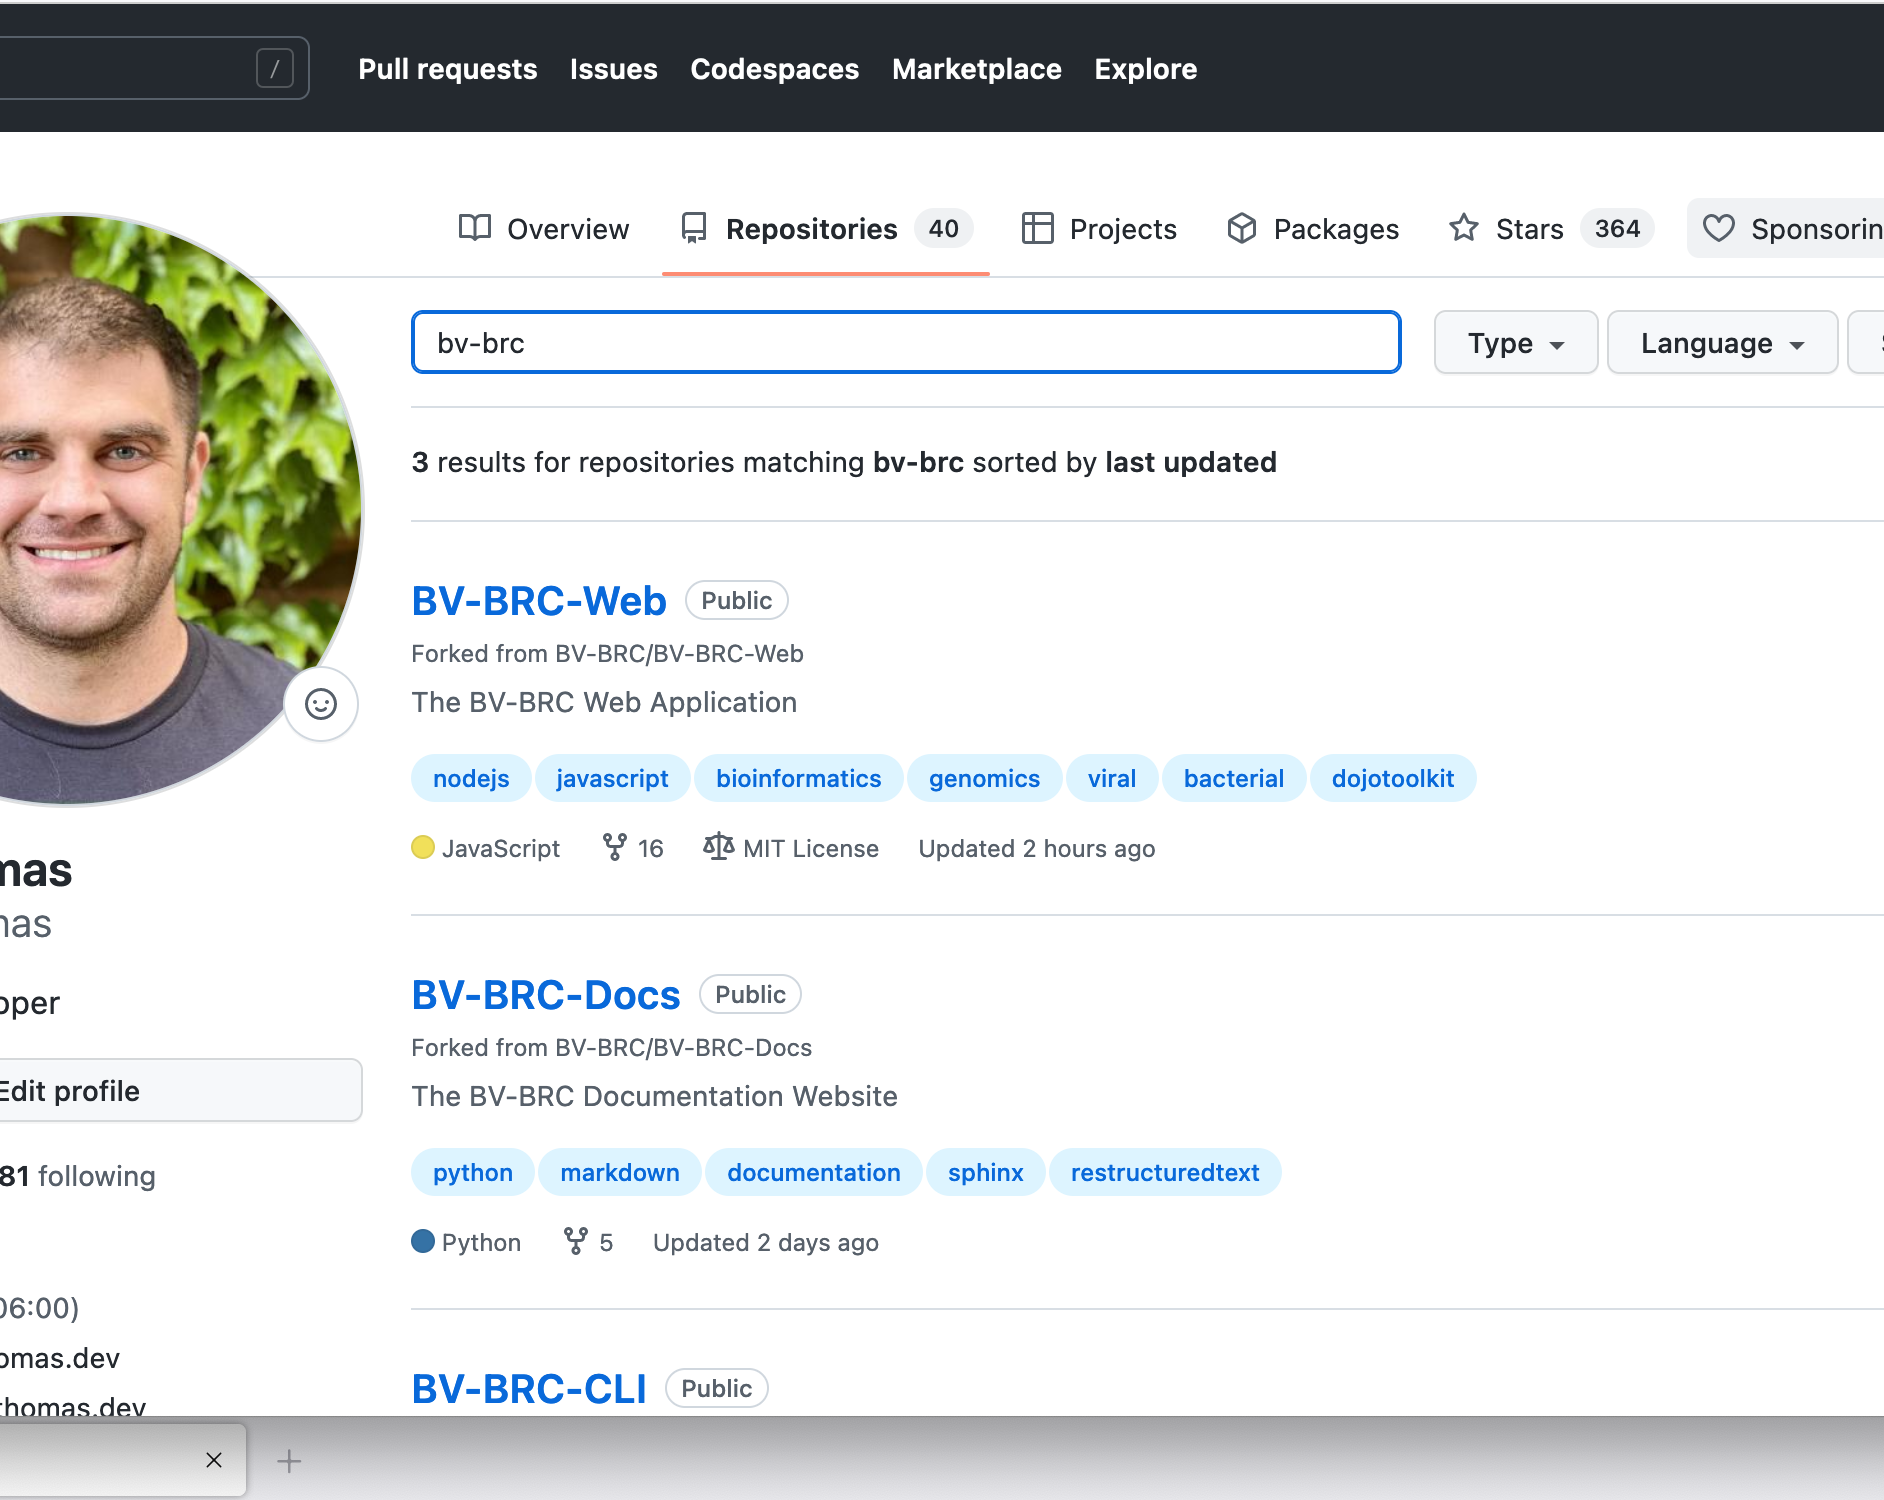Click the MIT License scale icon

pos(718,847)
